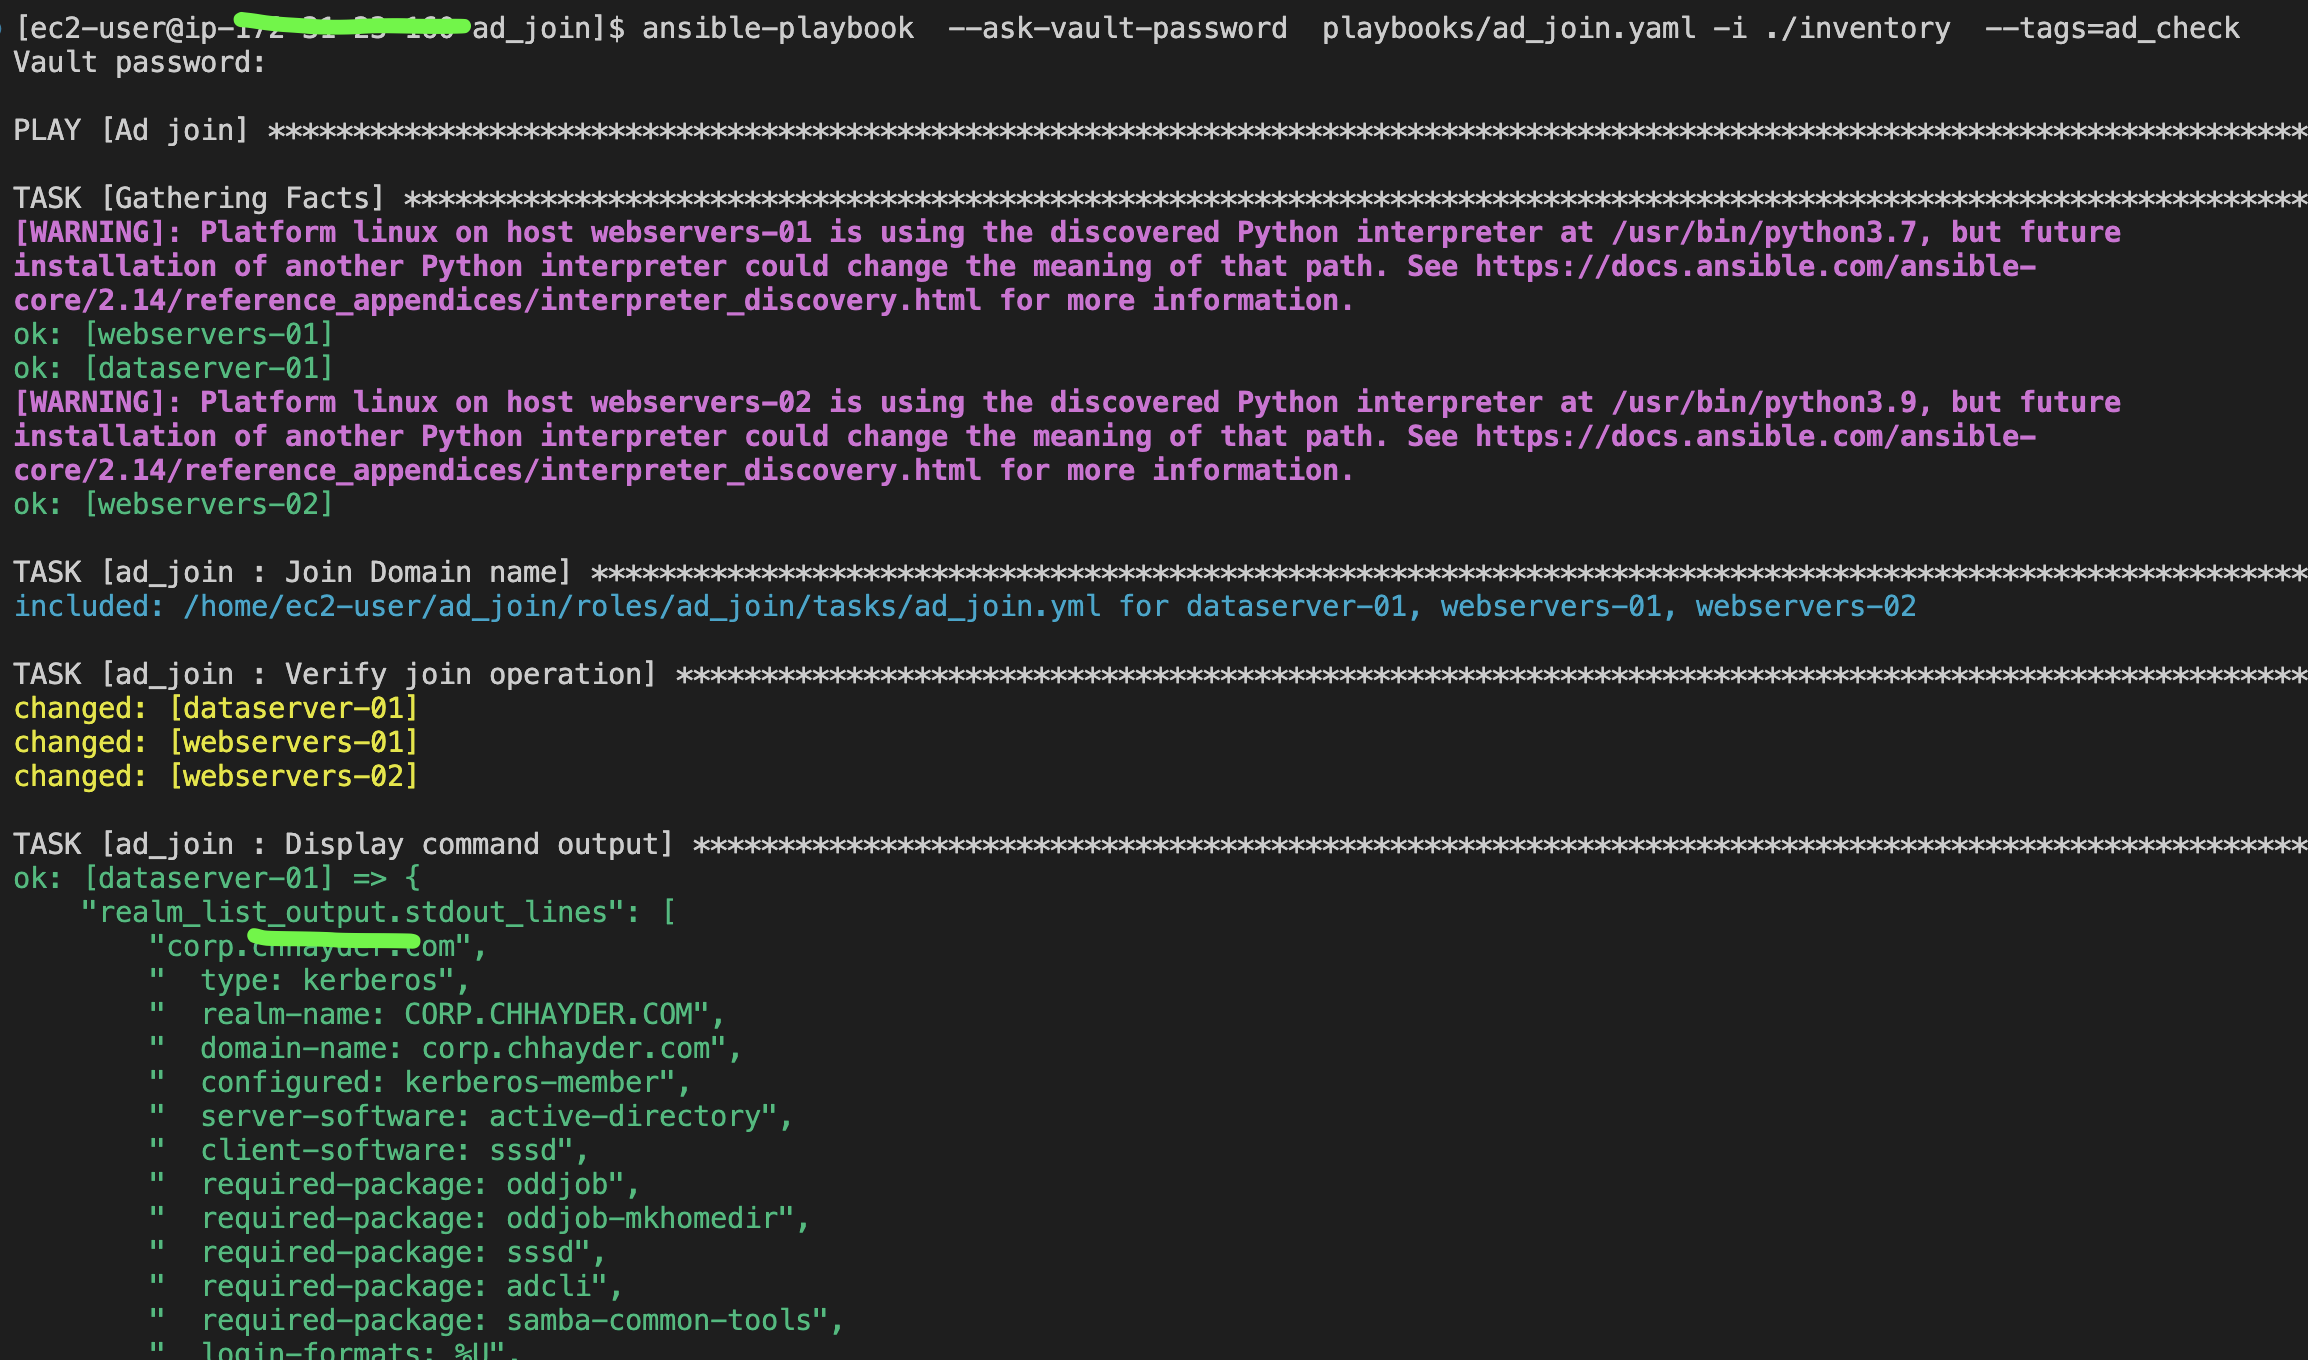This screenshot has width=2308, height=1360.
Task: Click 'realm_list_output.stdout_lines' key
Action: pyautogui.click(x=354, y=912)
